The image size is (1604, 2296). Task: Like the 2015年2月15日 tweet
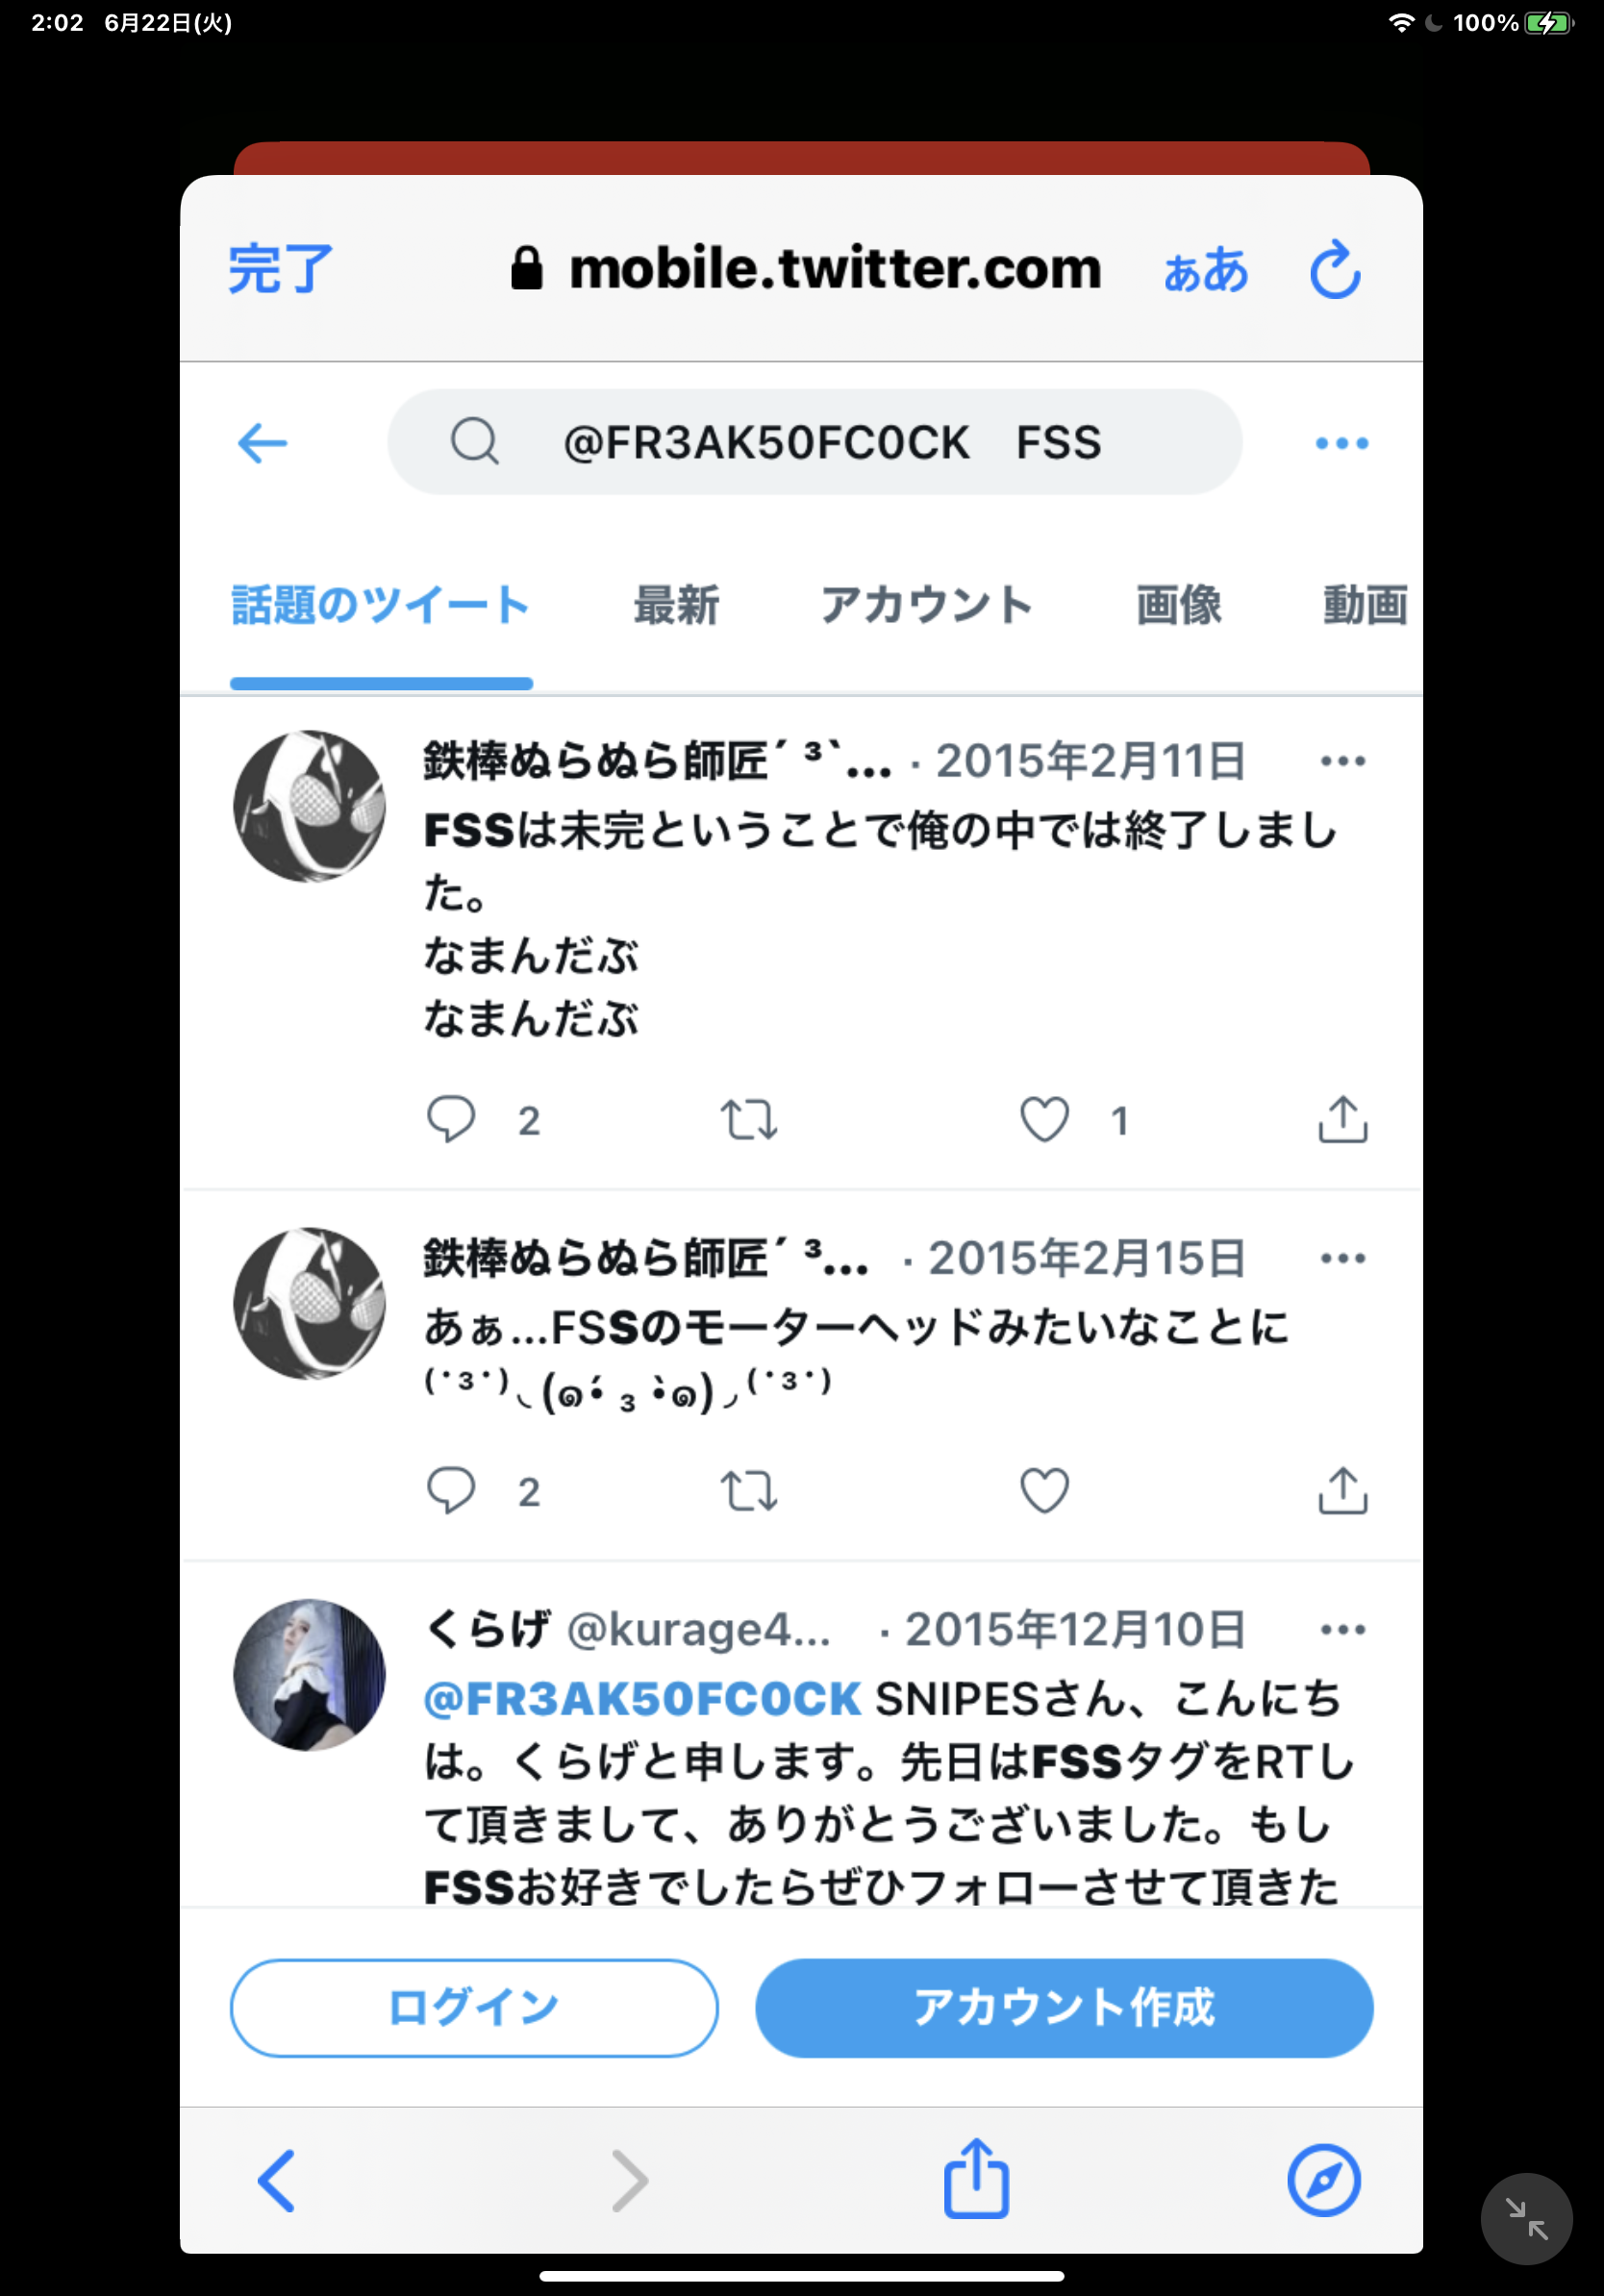(1045, 1490)
